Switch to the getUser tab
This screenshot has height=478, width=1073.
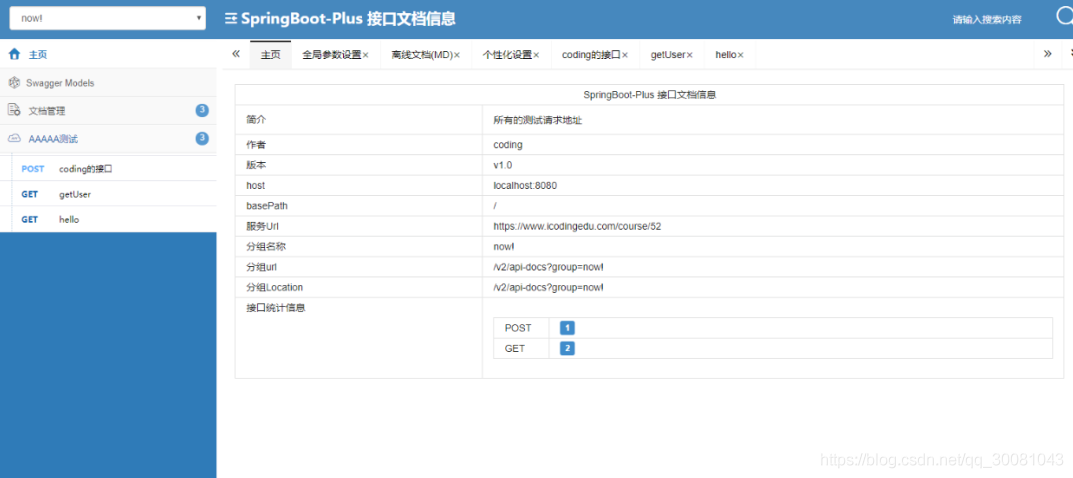[668, 55]
